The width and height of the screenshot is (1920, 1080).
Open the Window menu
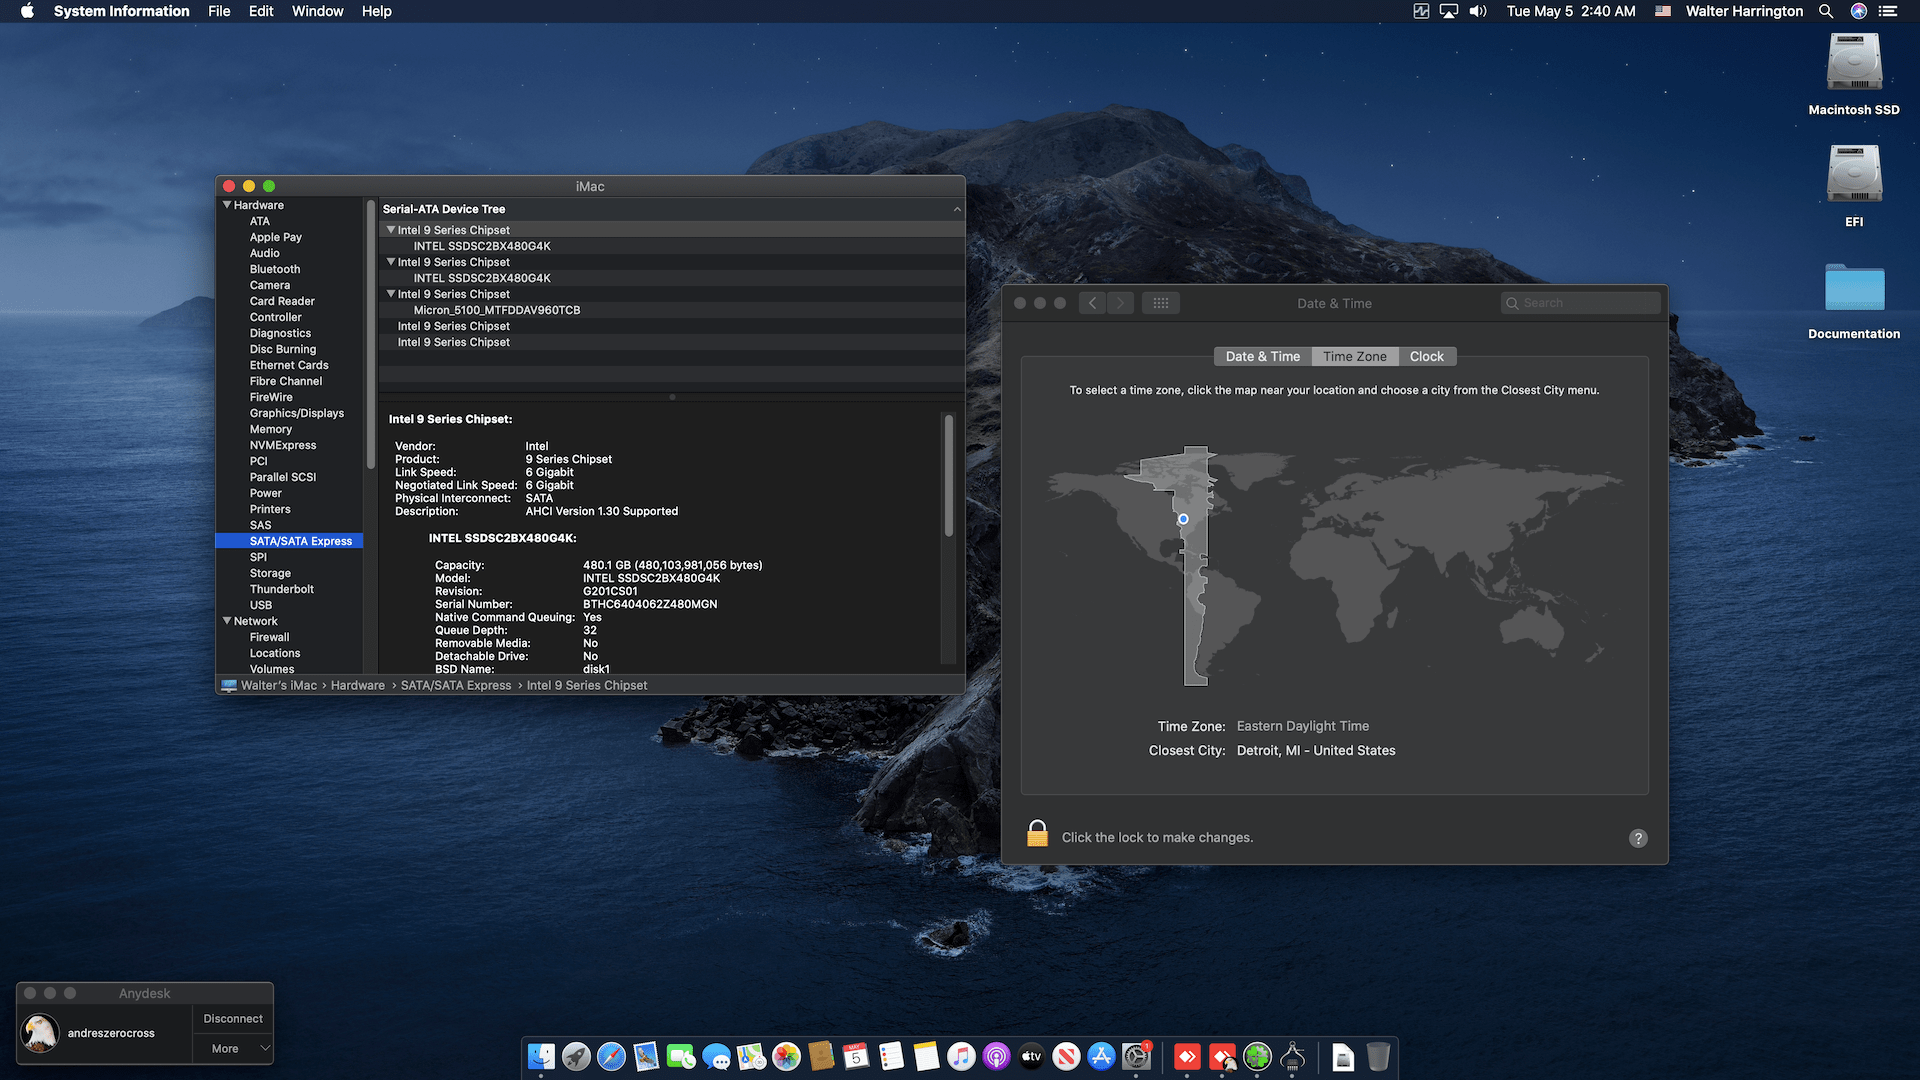317,11
